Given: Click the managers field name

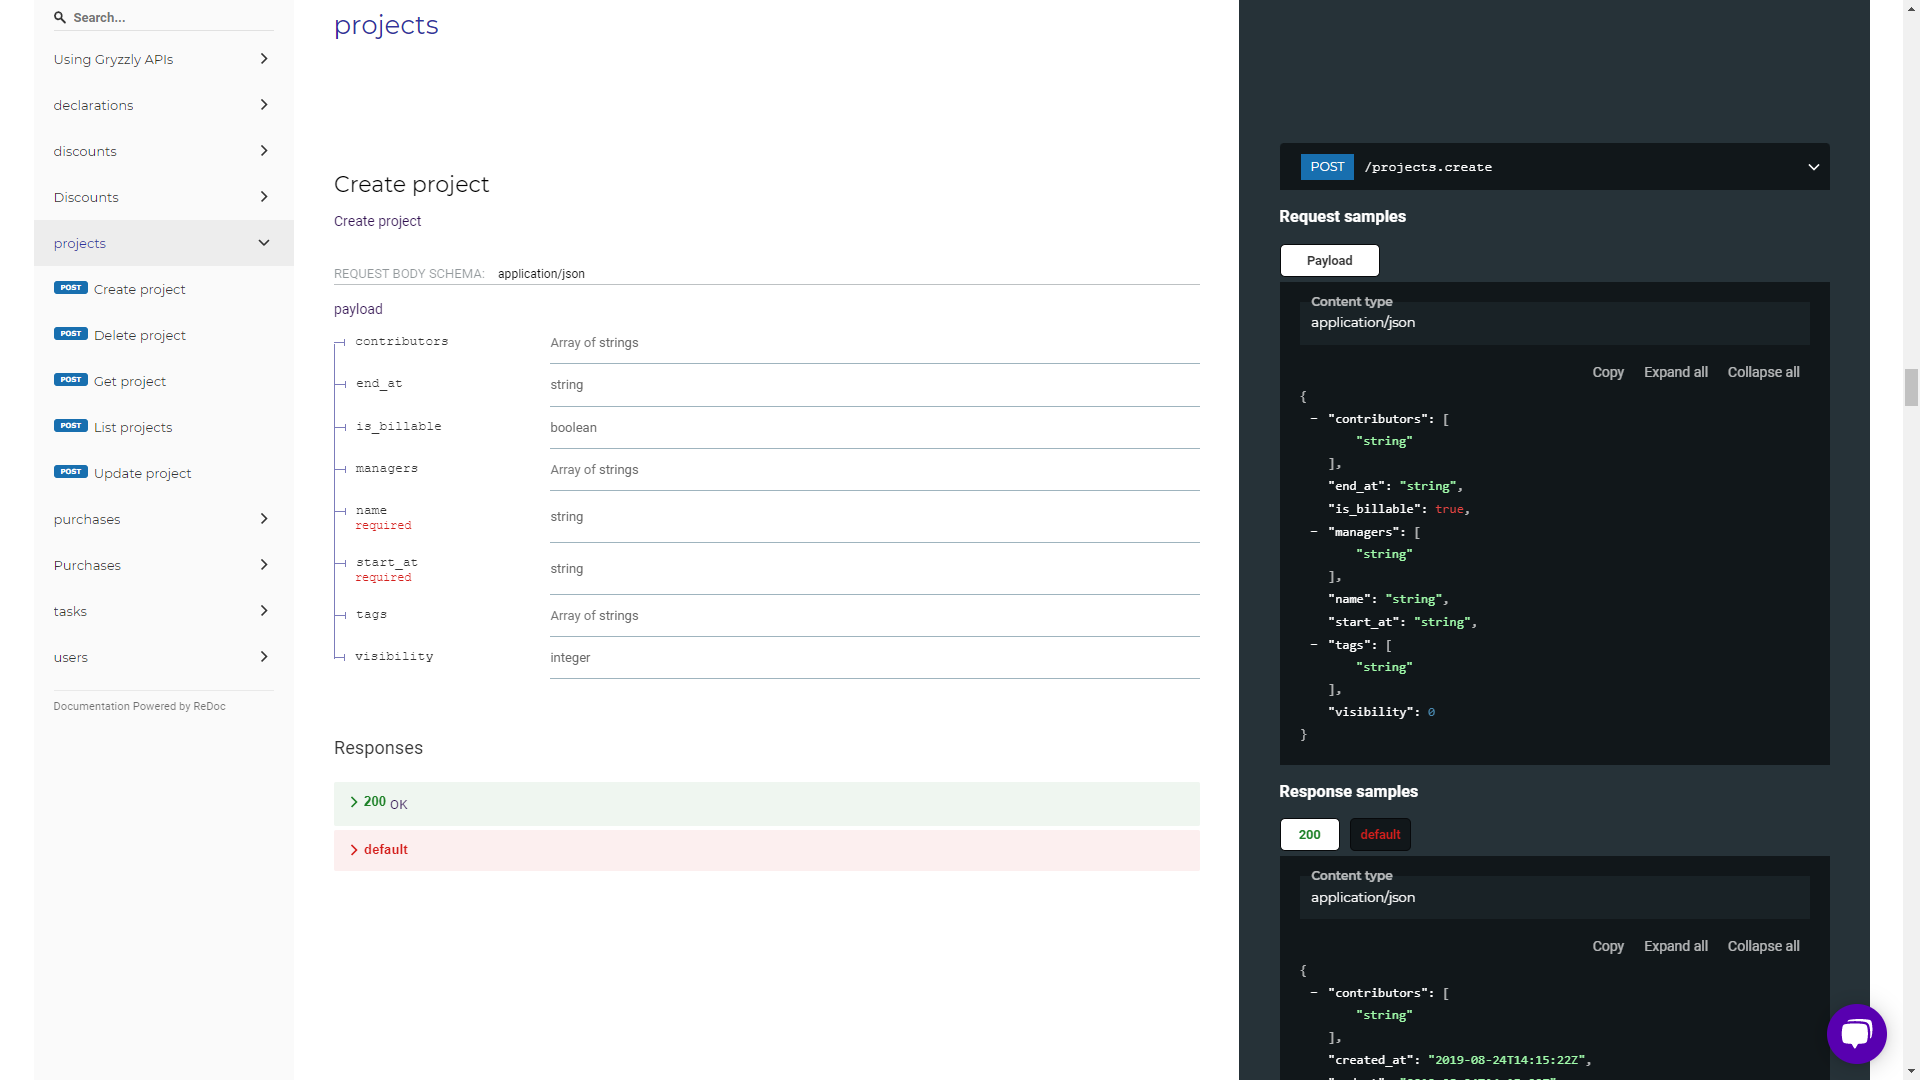Looking at the screenshot, I should pos(387,468).
